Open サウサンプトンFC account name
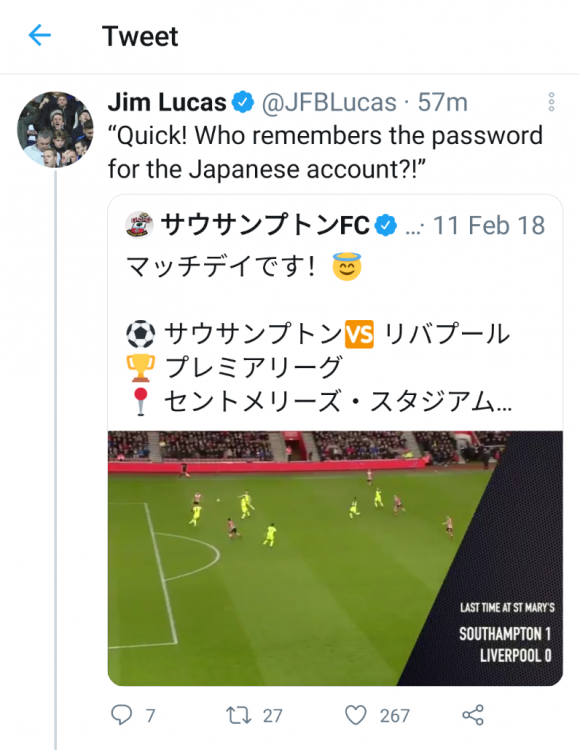Screen dimensions: 580x750 (x=265, y=225)
